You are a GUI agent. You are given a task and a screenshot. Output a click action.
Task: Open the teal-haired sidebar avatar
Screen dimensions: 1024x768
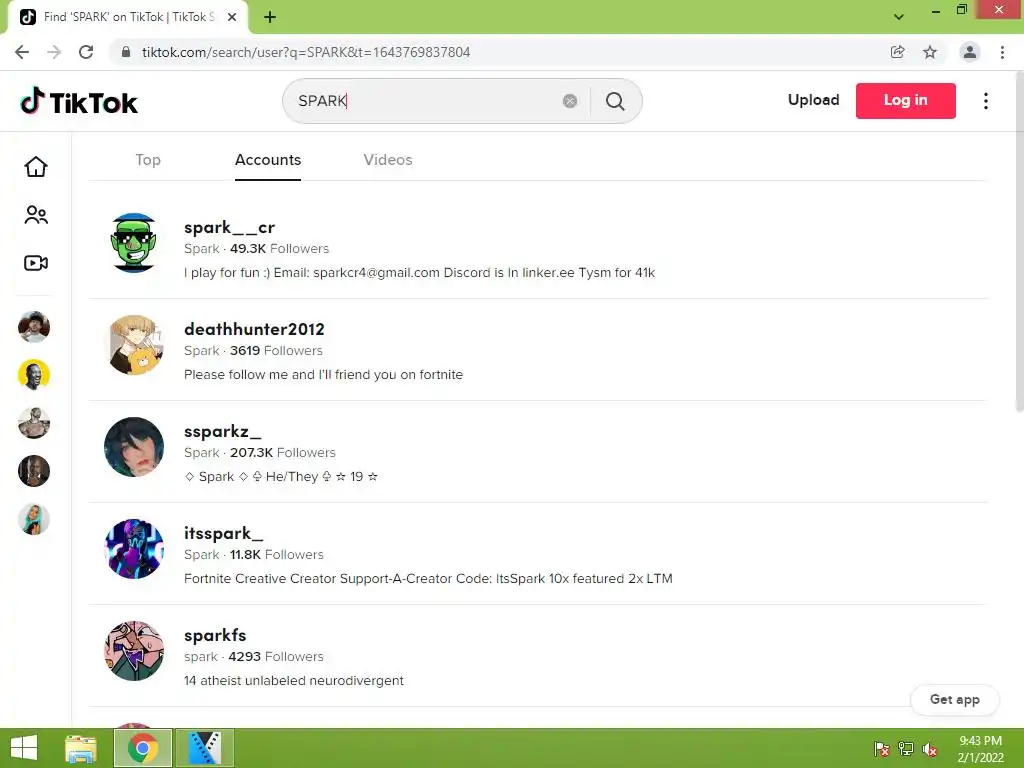point(34,520)
